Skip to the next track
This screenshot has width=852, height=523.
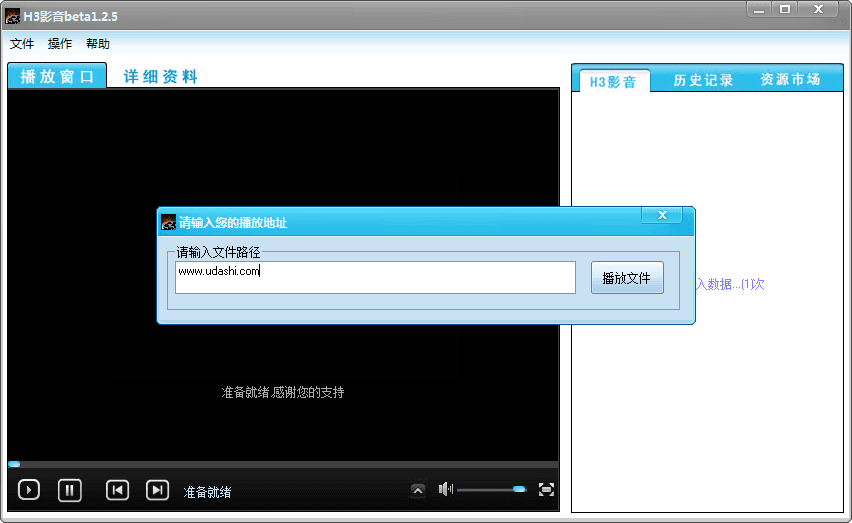[x=157, y=490]
